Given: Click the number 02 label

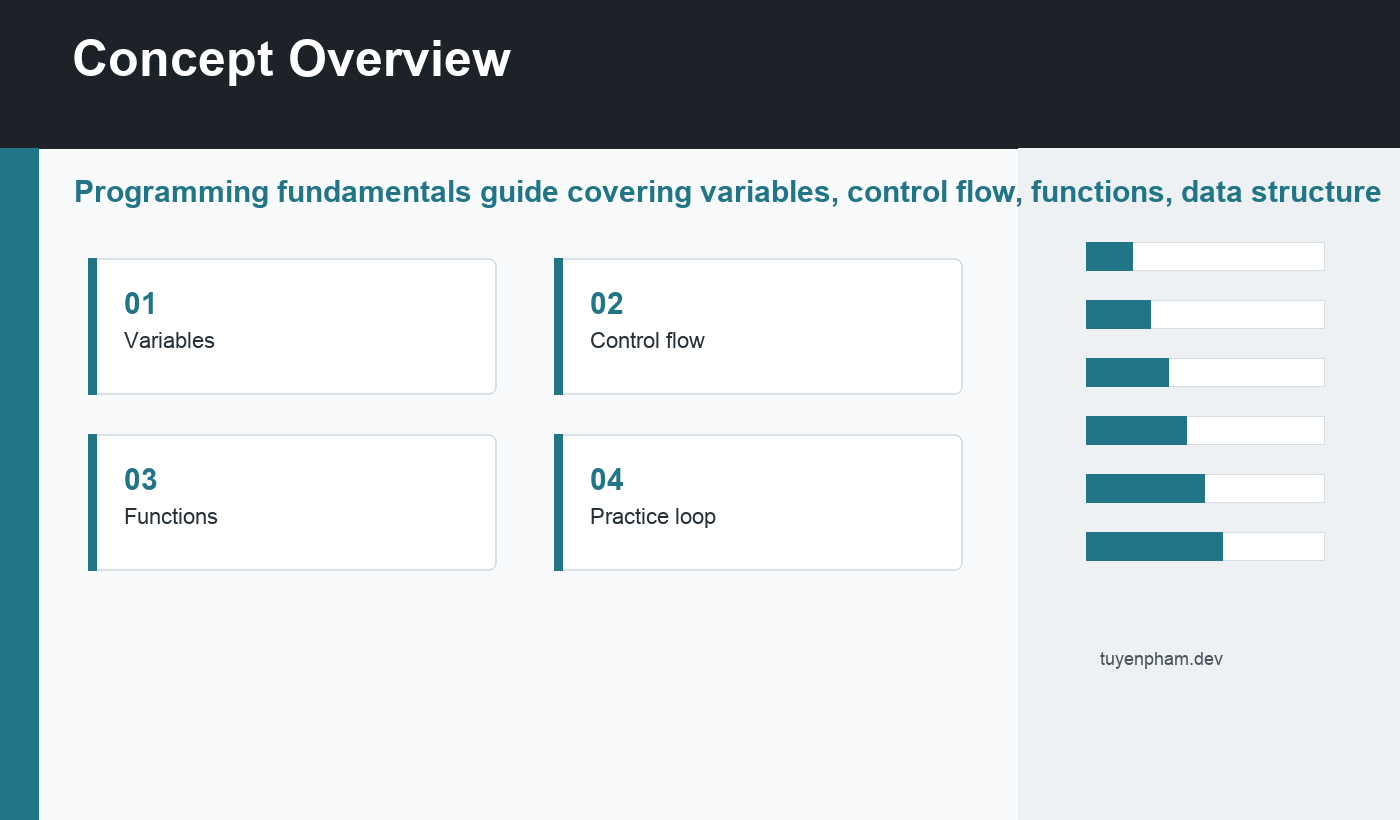Looking at the screenshot, I should (x=607, y=304).
